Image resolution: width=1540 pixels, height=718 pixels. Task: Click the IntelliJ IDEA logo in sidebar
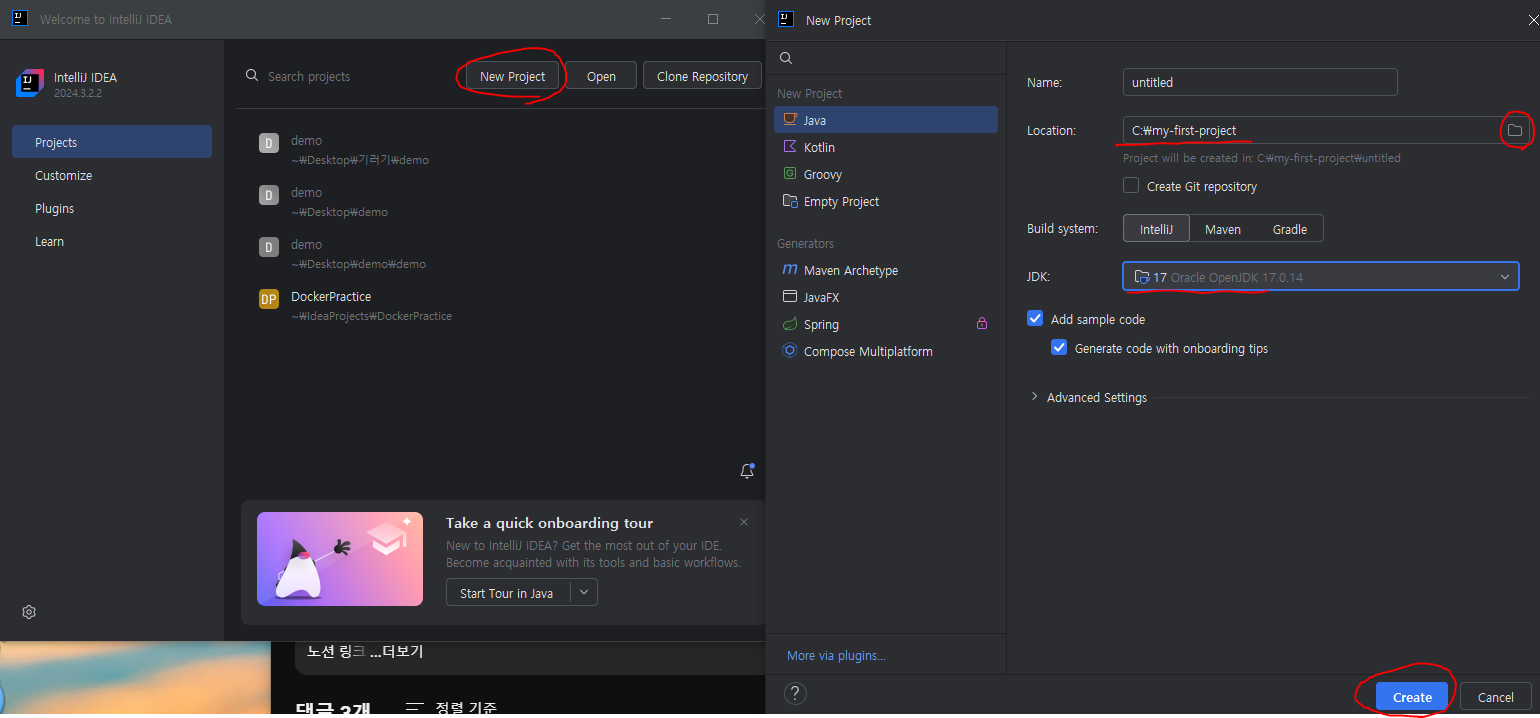(30, 84)
